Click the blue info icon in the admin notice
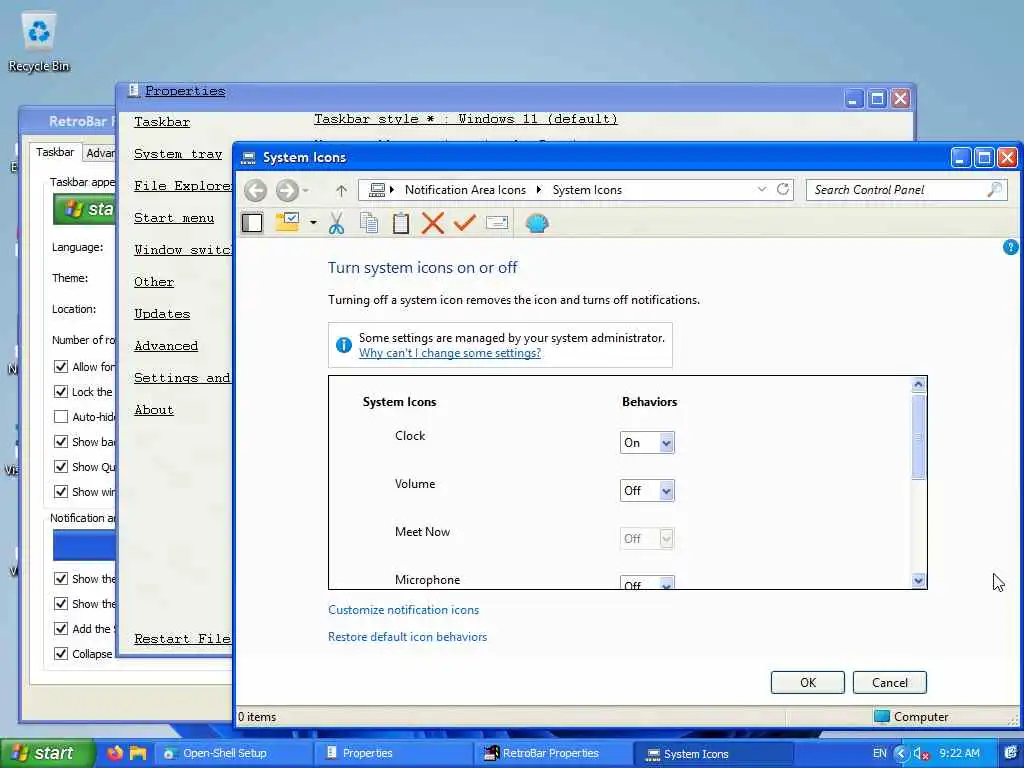 [344, 345]
